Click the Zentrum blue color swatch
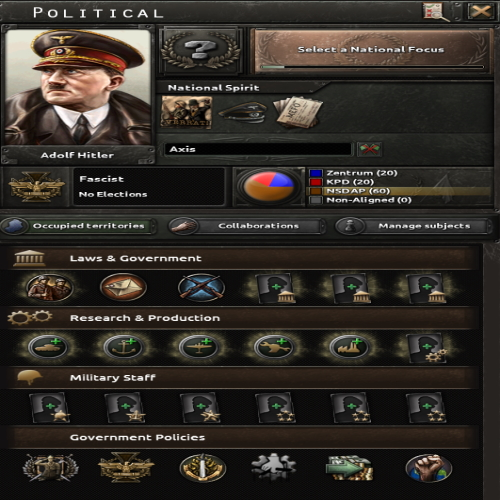Image resolution: width=500 pixels, height=500 pixels. (x=316, y=173)
